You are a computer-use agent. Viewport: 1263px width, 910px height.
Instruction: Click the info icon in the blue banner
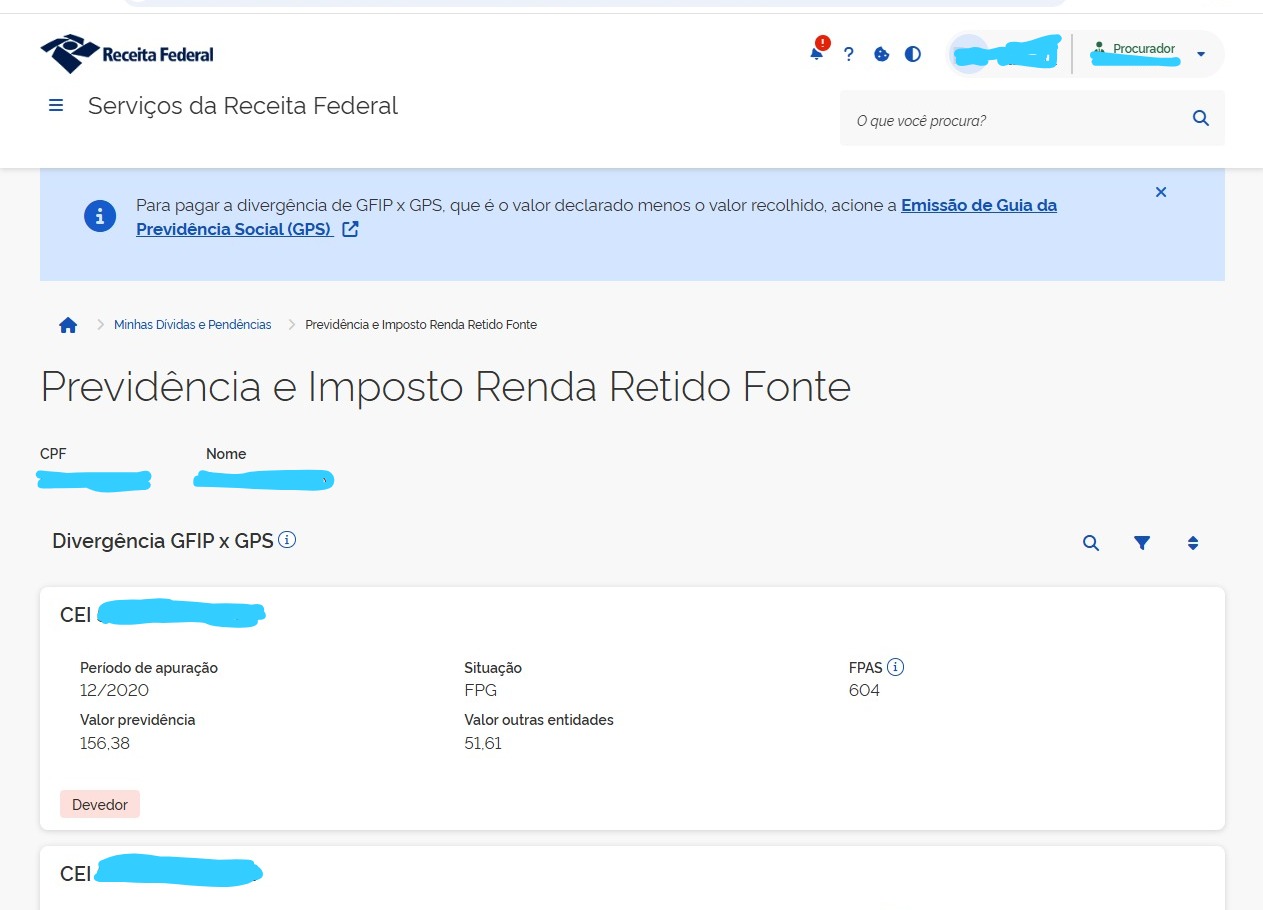pos(100,216)
